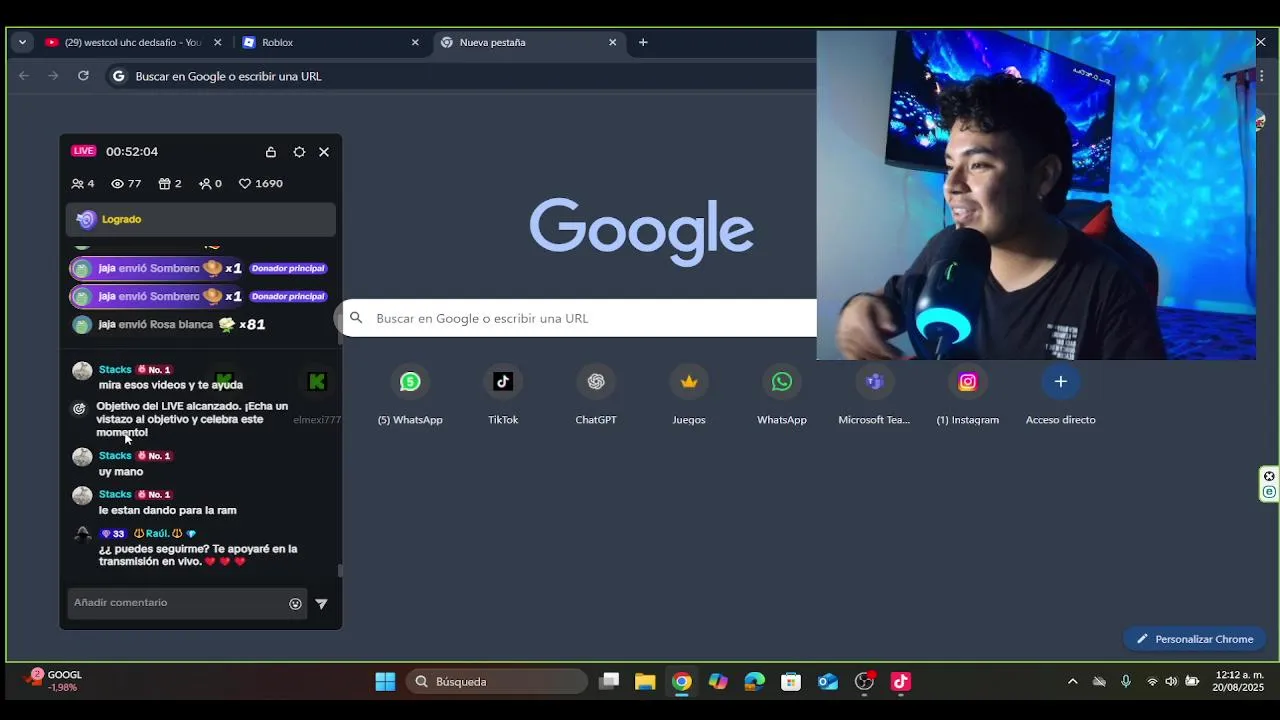Open volume control in system tray
The height and width of the screenshot is (720, 1280).
1171,682
